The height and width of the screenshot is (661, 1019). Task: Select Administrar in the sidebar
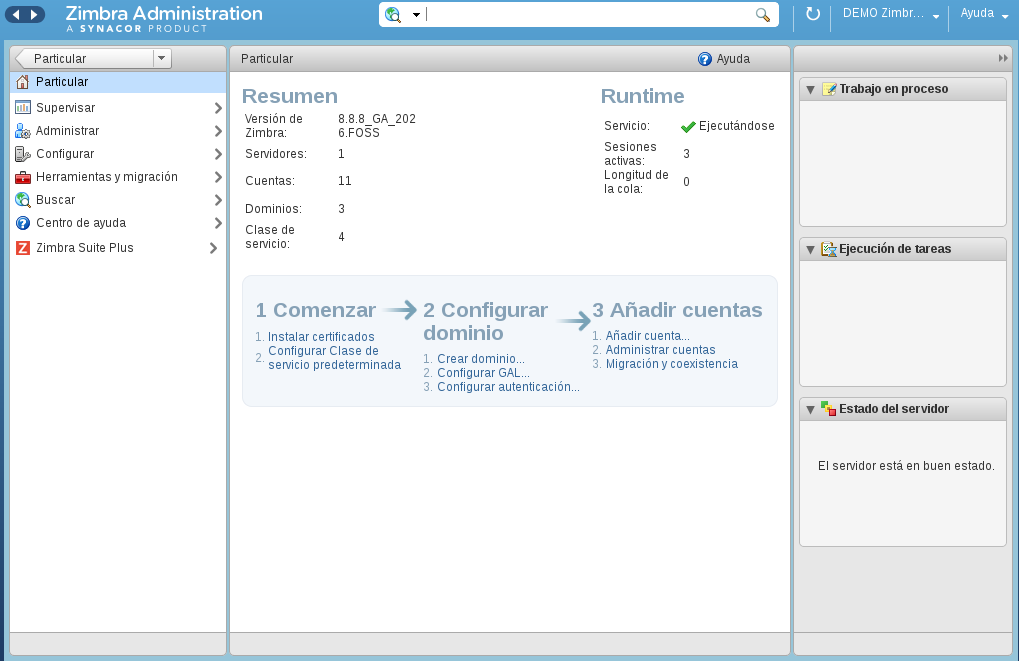pyautogui.click(x=68, y=131)
